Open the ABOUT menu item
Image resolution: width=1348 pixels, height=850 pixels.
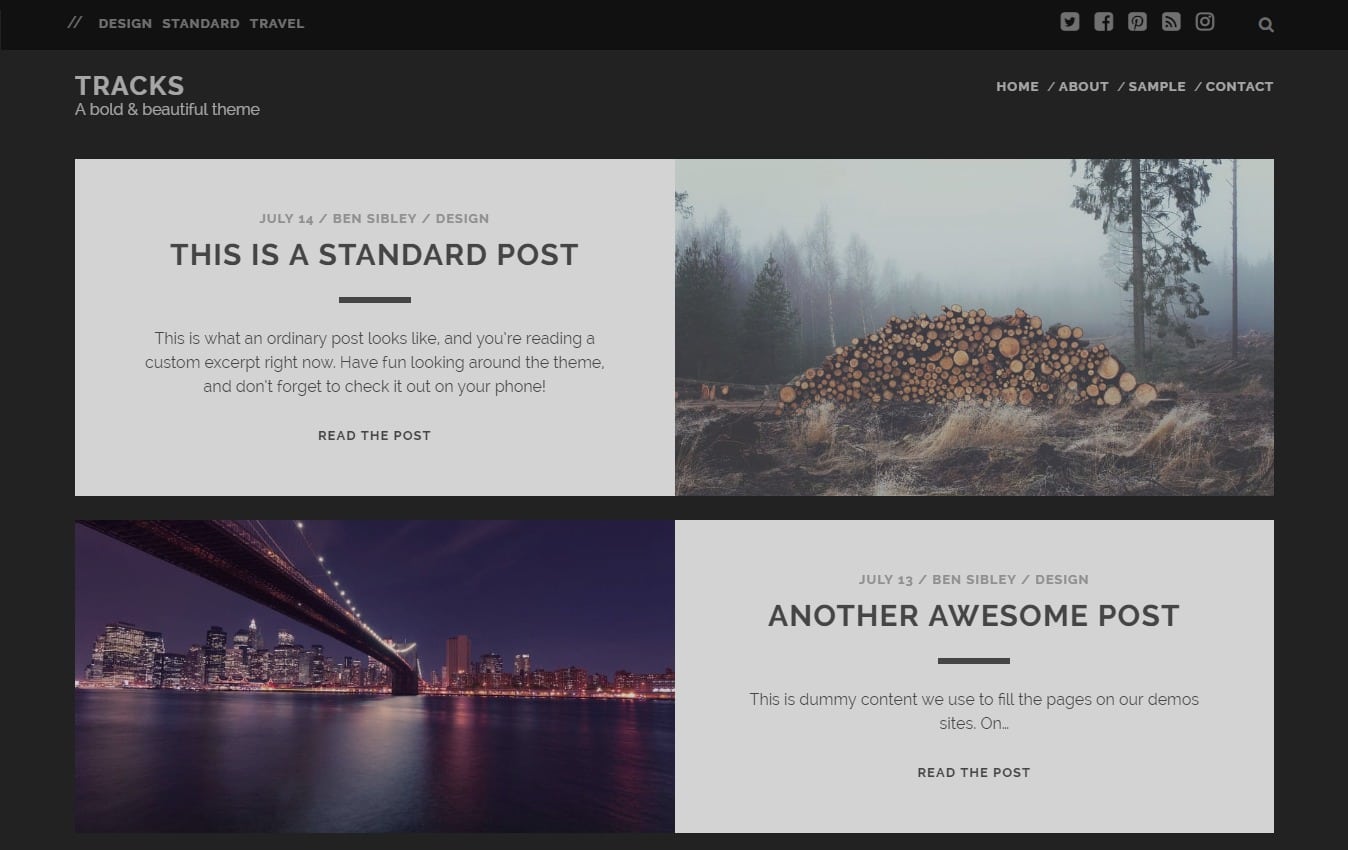[1083, 86]
